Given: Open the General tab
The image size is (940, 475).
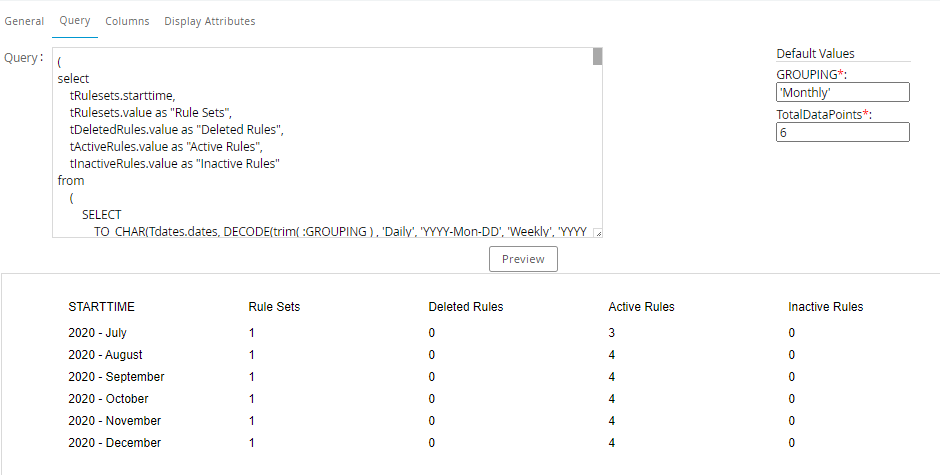Looking at the screenshot, I should (x=24, y=21).
